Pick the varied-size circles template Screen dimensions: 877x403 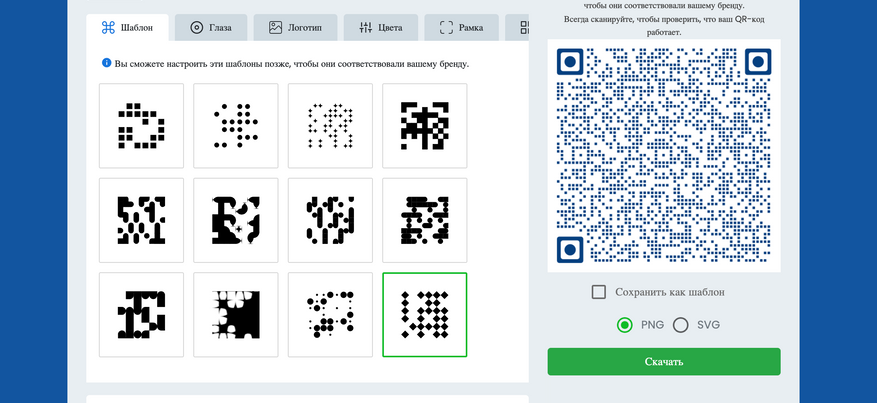(x=331, y=315)
